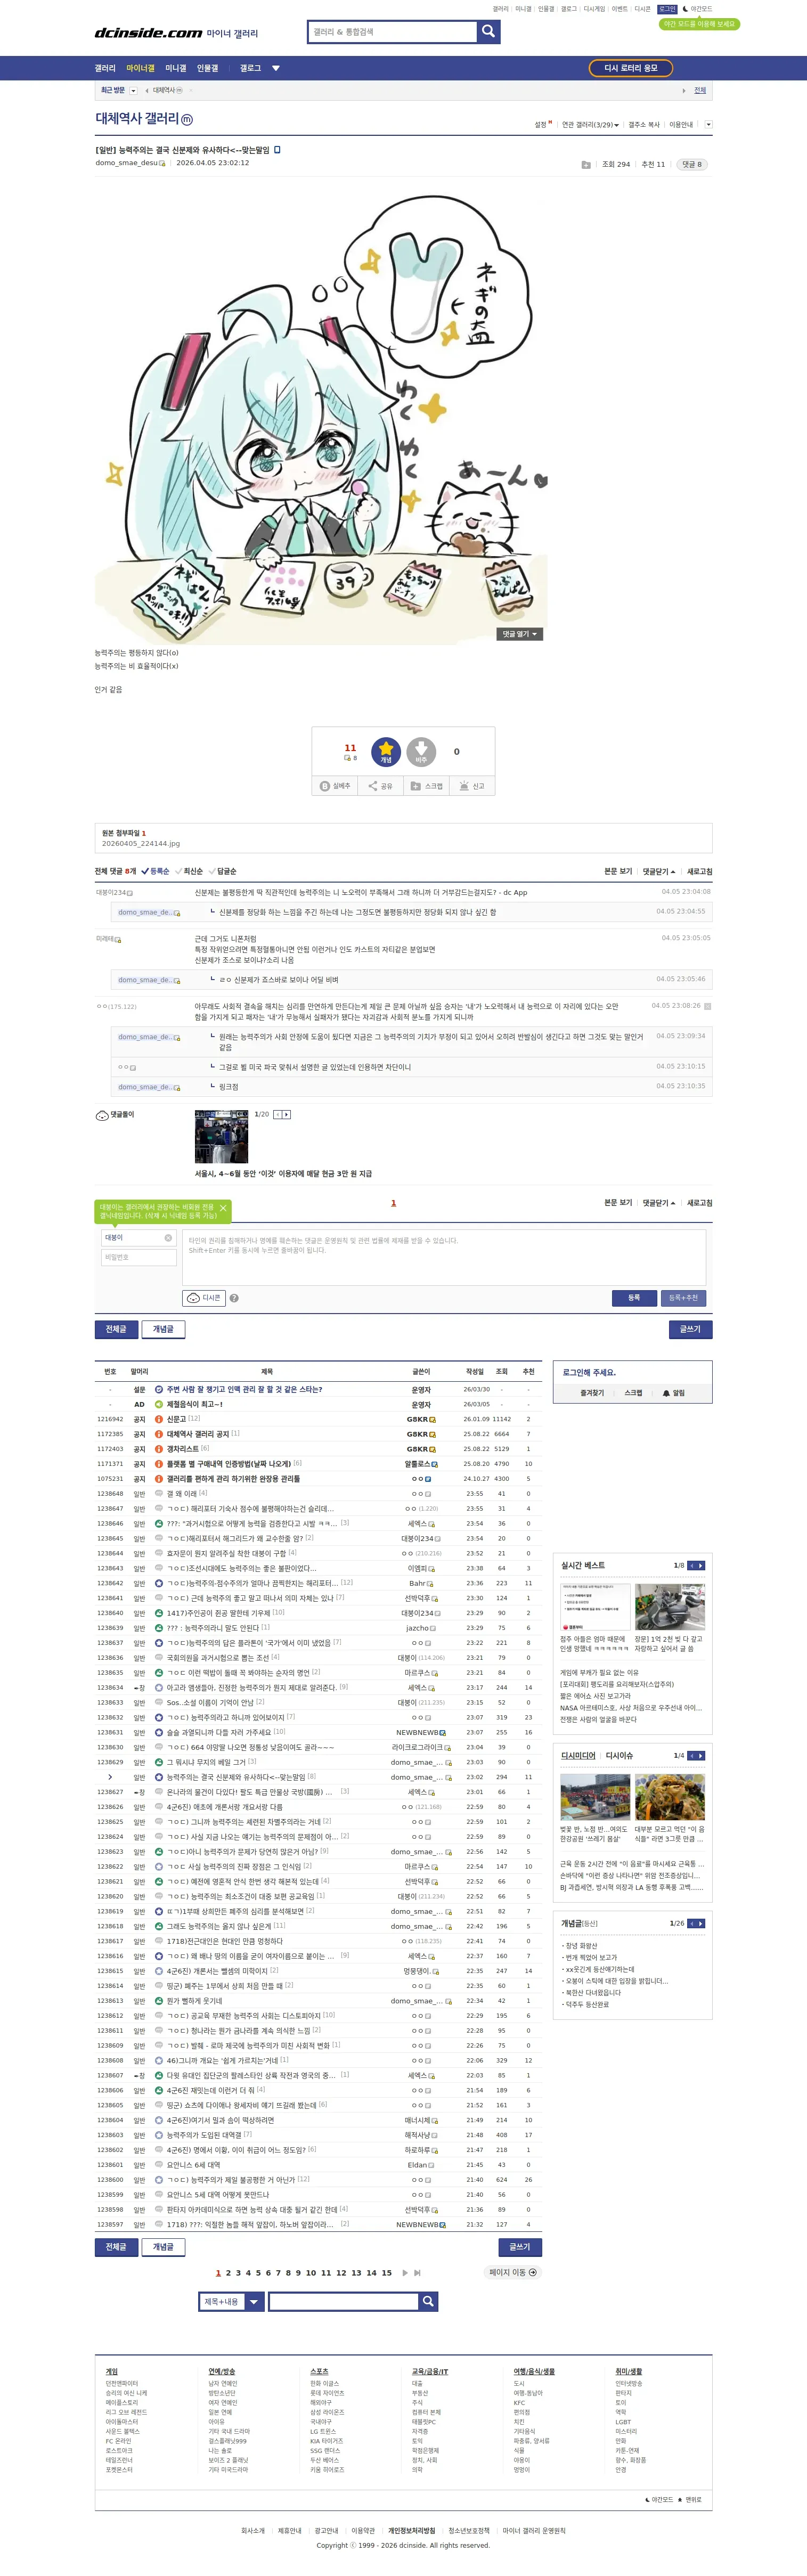Click the 등록+추천 button
Viewport: 807px width, 2576px height.
click(684, 1298)
